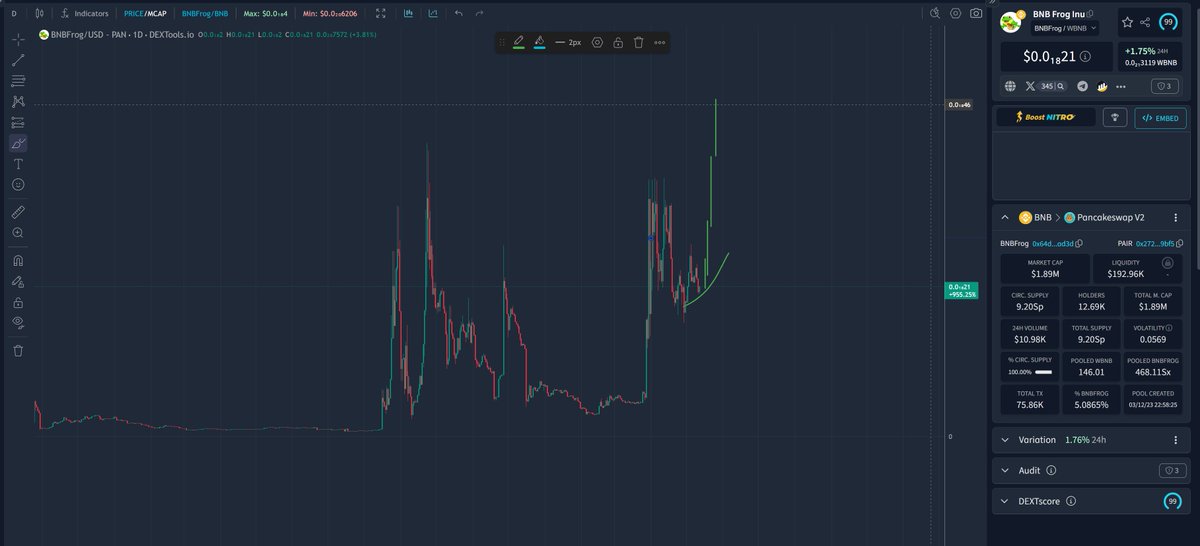1200x546 pixels.
Task: Open the candle chart style selector
Action: tap(39, 14)
